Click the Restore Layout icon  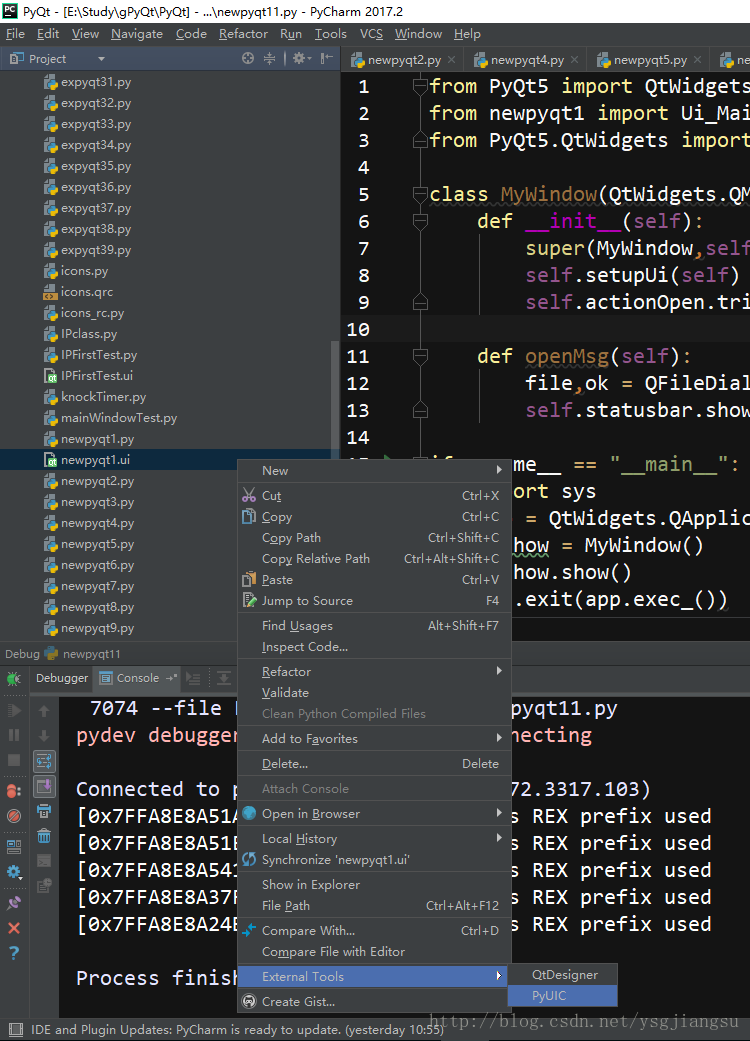point(13,846)
